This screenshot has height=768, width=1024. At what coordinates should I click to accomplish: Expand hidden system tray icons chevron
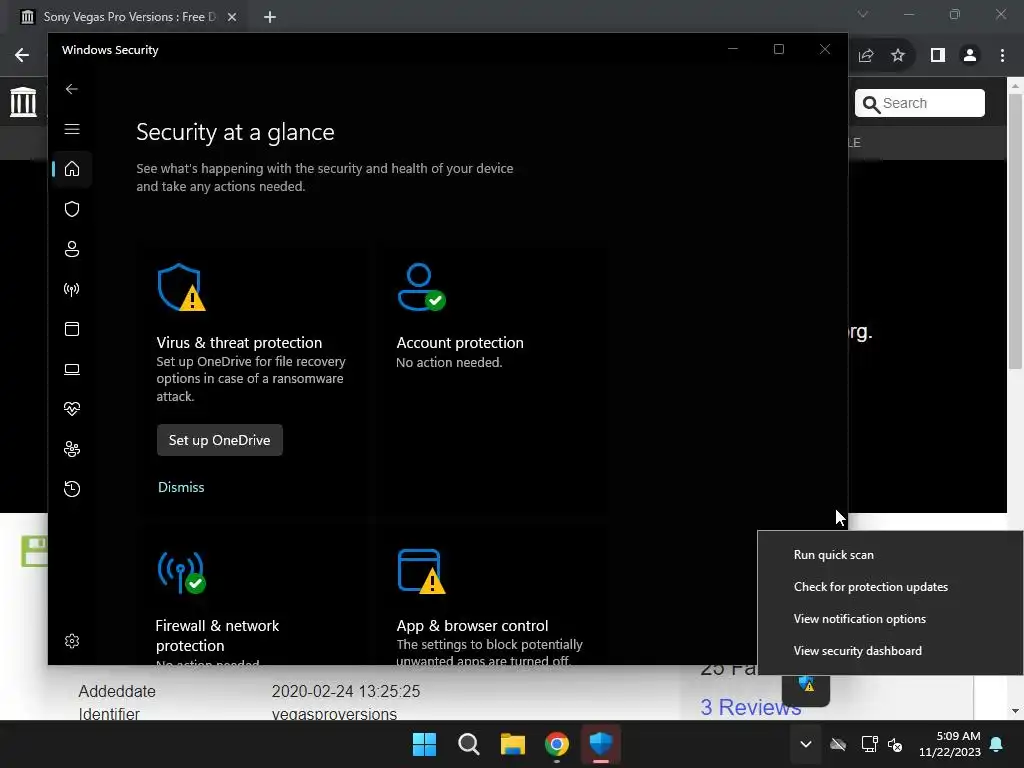(806, 744)
